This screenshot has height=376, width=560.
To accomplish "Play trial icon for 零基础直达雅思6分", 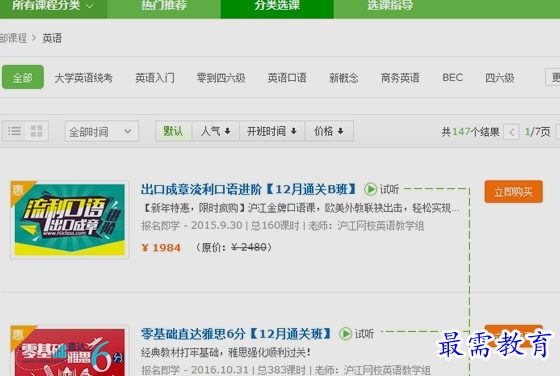I will pyautogui.click(x=345, y=334).
